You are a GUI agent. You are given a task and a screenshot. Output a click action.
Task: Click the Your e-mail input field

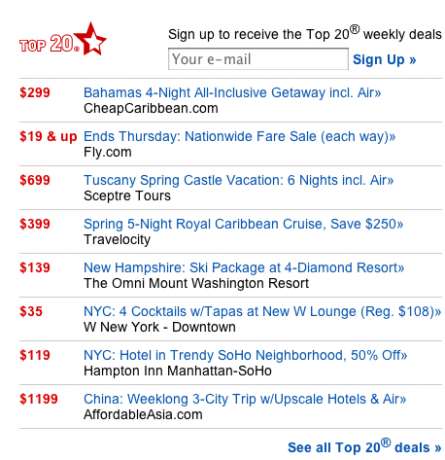[258, 59]
